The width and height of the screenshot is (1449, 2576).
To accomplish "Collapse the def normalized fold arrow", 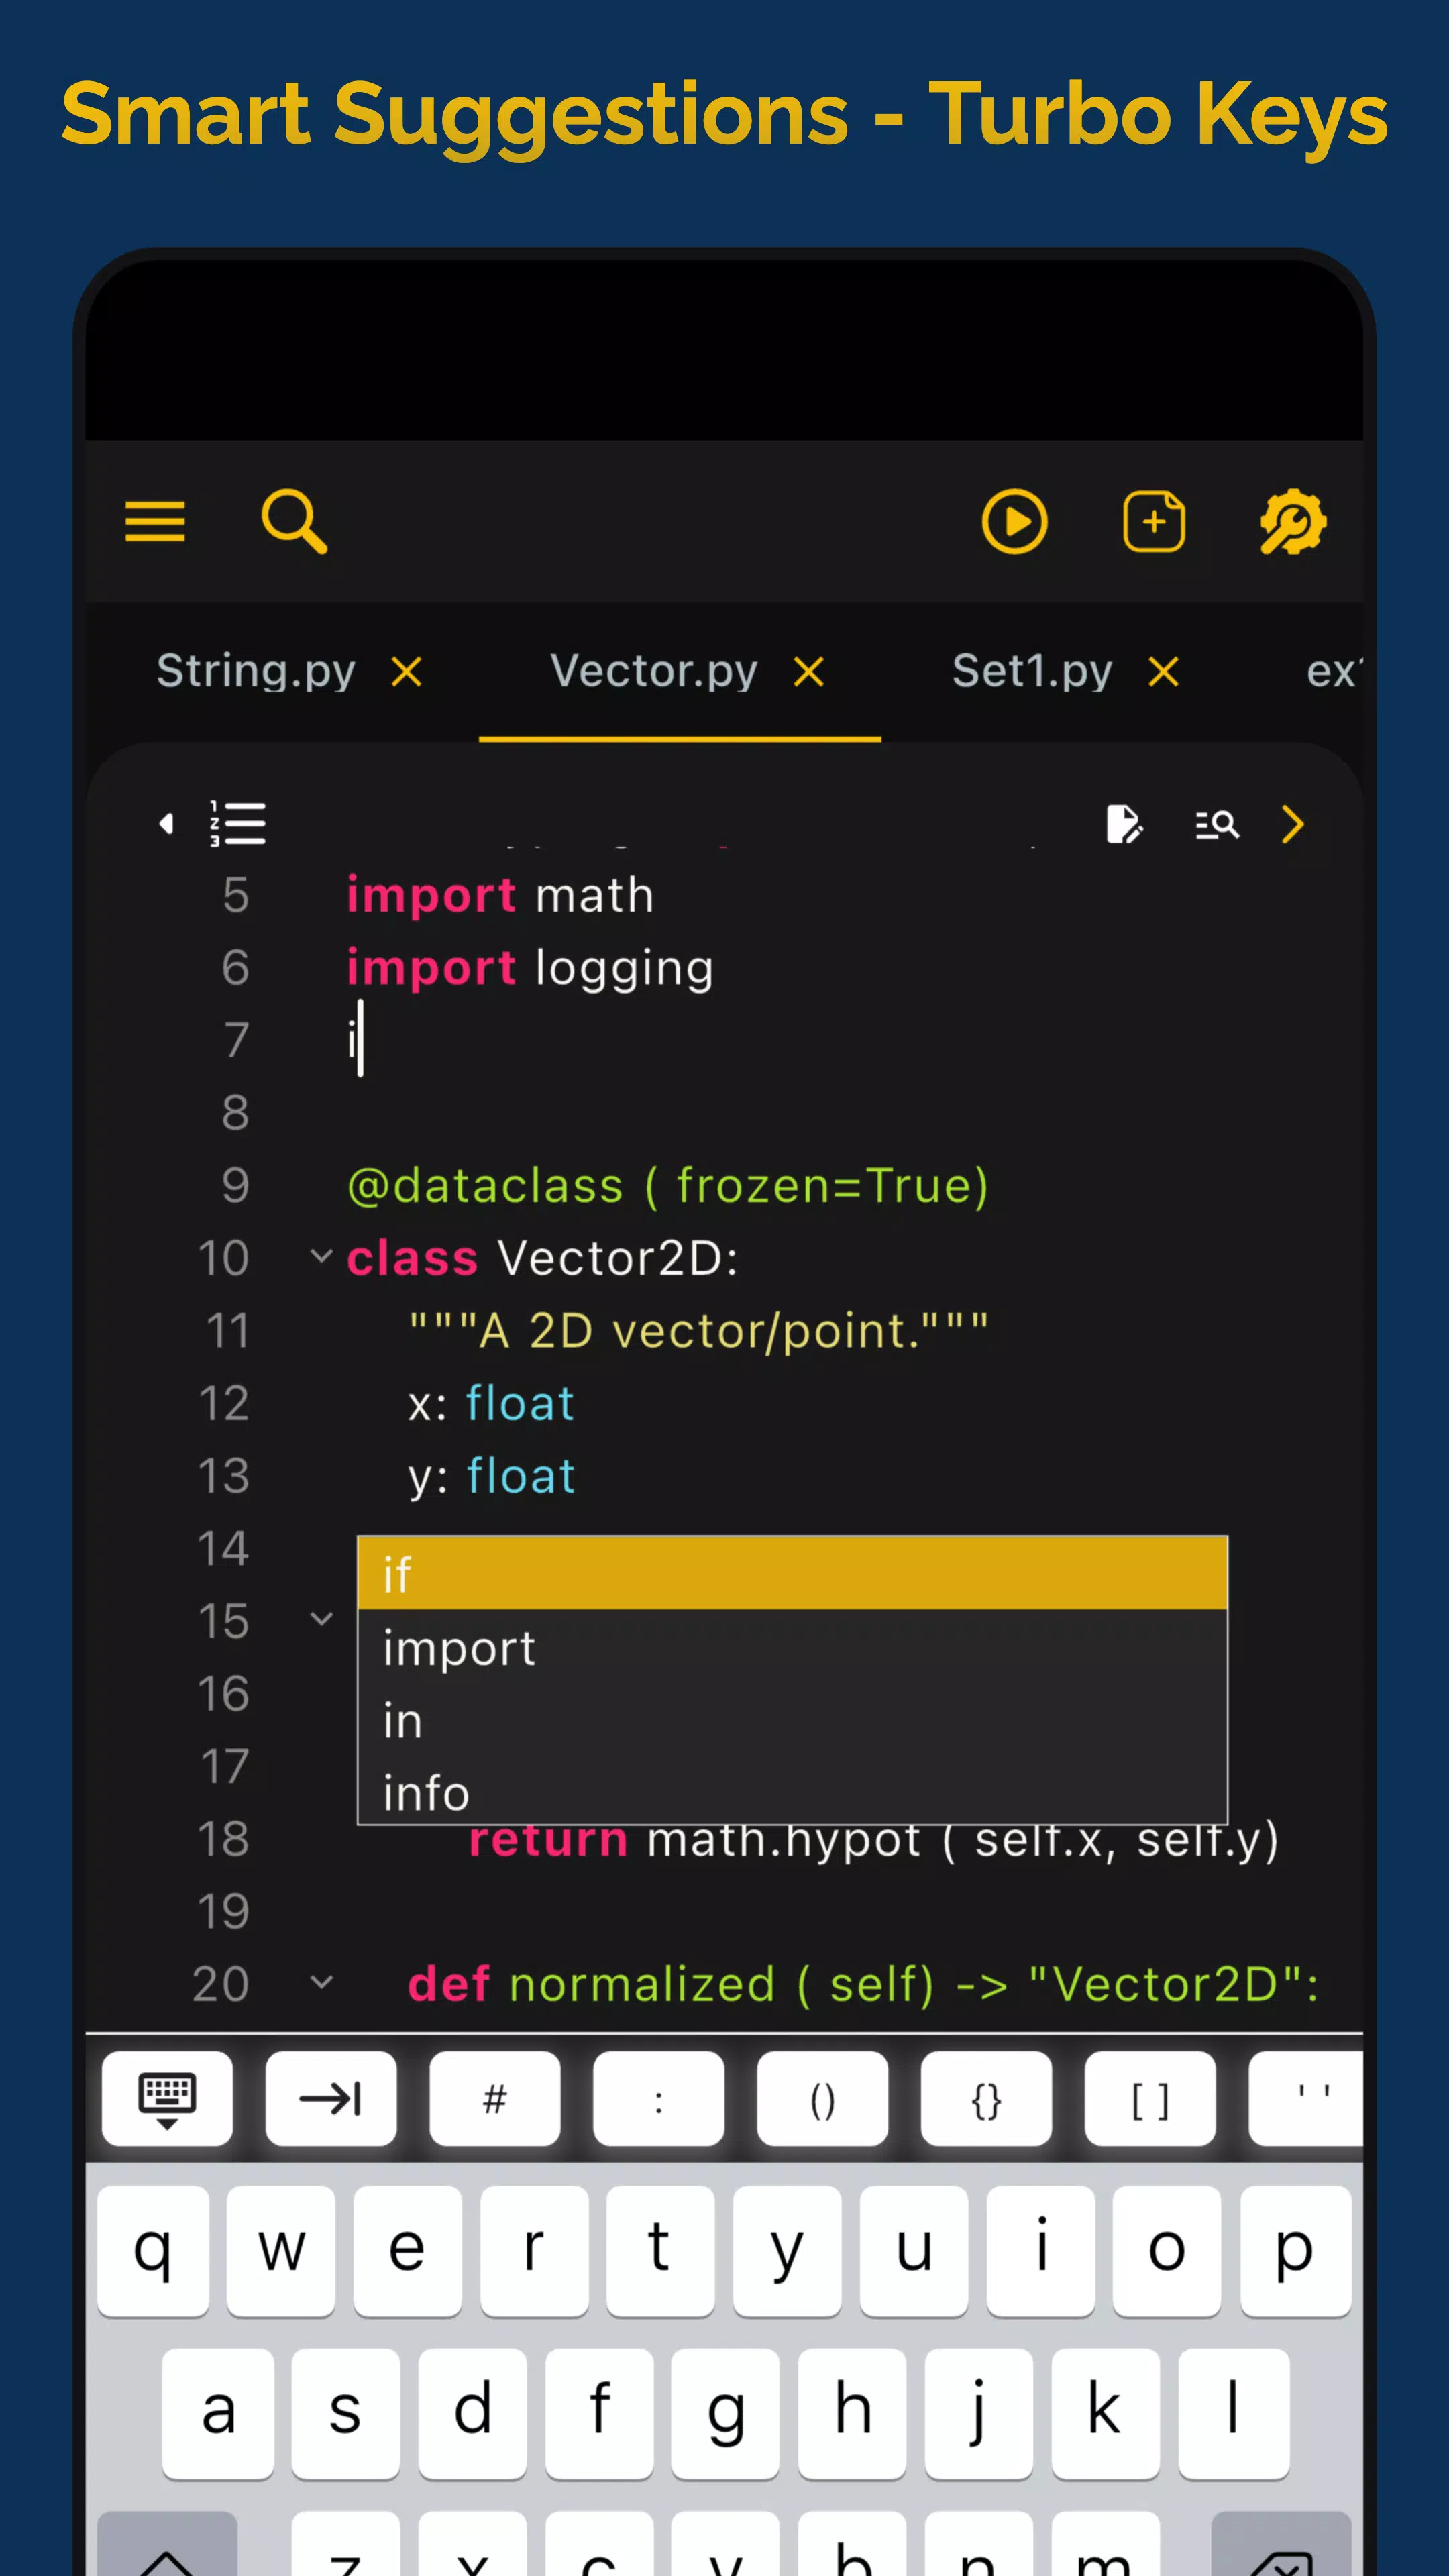I will coord(321,1982).
